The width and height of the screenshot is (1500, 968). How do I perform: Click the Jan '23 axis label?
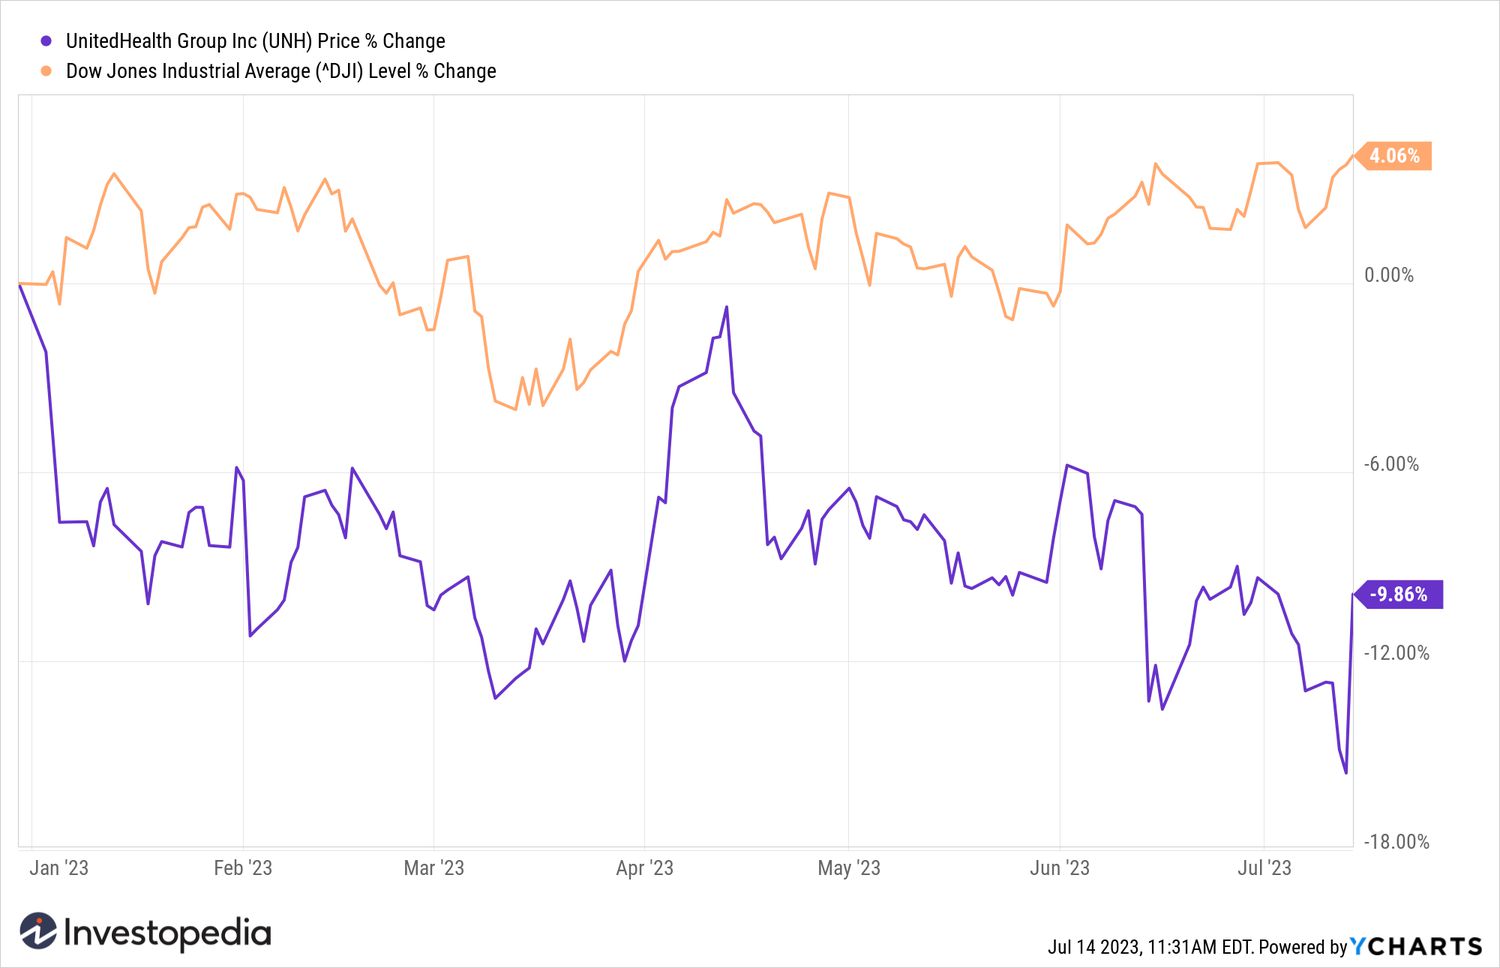pos(59,868)
